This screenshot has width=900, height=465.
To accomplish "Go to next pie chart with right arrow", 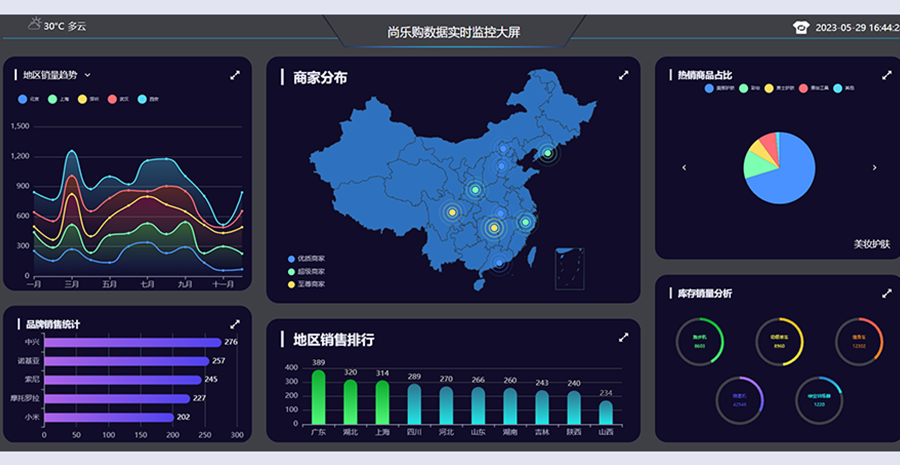I will [875, 168].
